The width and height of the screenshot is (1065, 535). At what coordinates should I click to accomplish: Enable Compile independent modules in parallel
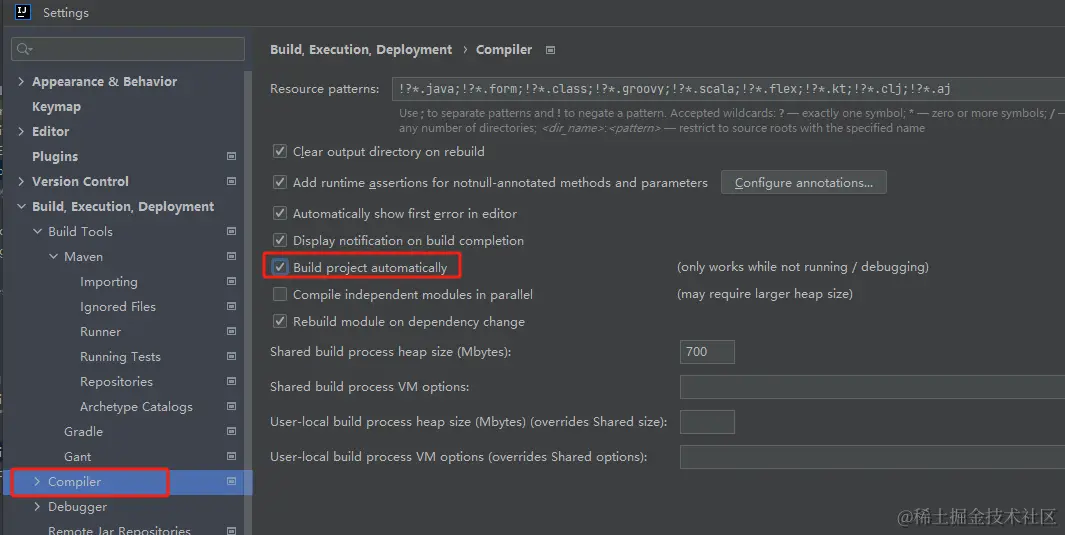(x=280, y=295)
